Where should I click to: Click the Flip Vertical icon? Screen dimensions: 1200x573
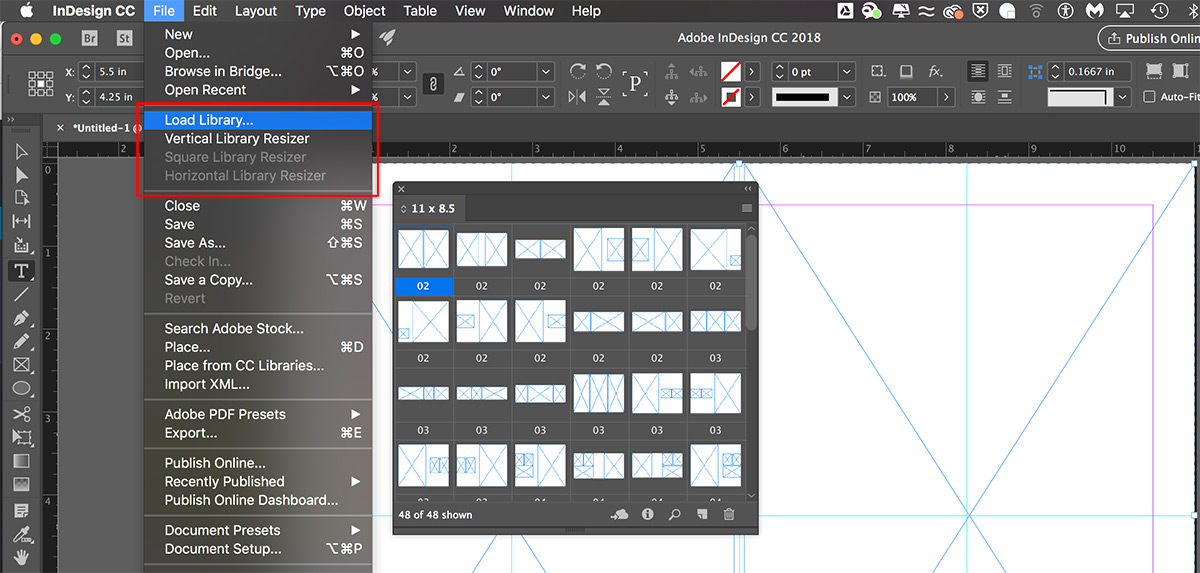[603, 97]
